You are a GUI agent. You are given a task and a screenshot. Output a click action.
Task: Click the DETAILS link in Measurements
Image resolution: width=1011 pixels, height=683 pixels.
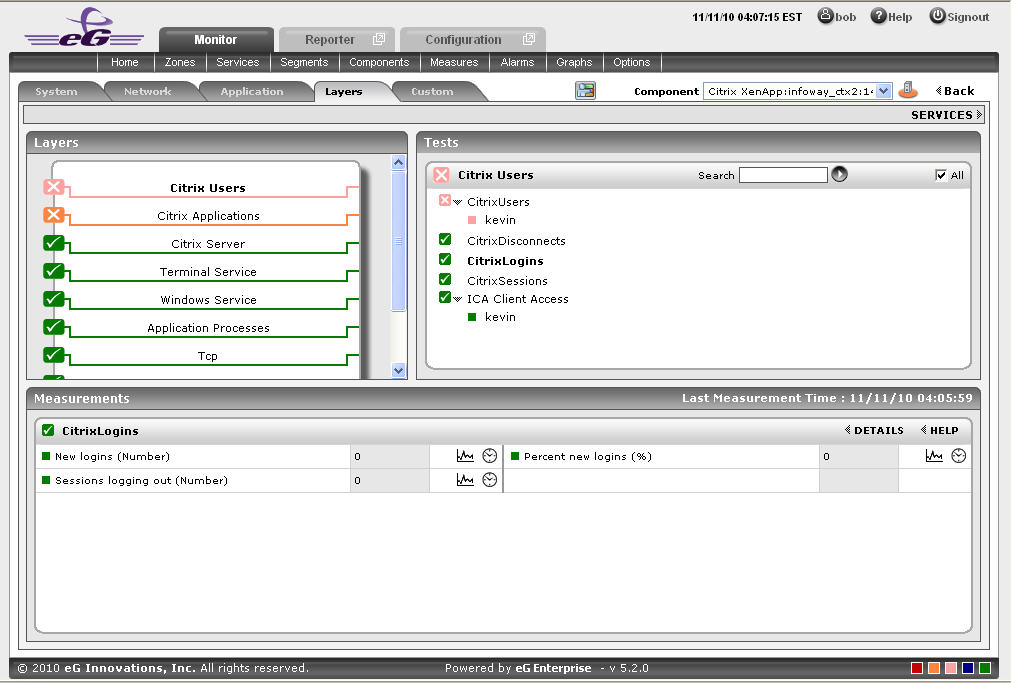point(874,430)
